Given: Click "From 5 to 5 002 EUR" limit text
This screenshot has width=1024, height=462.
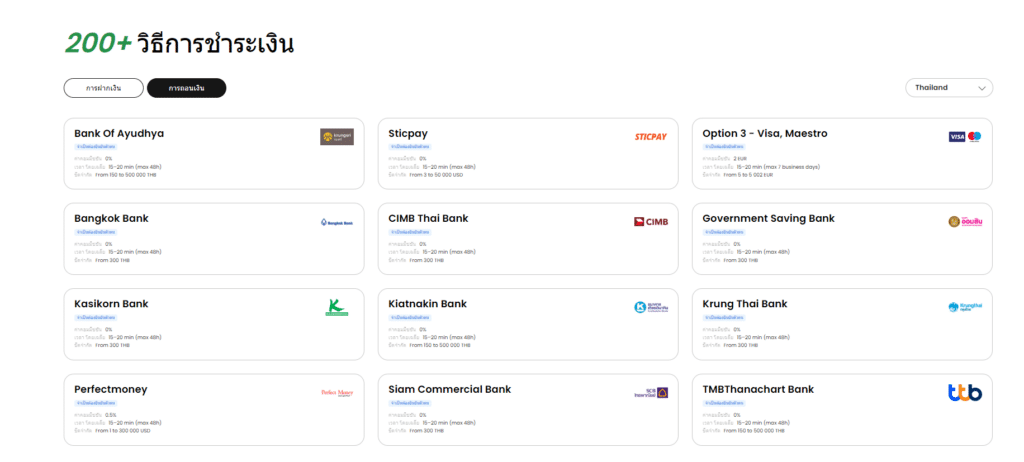Looking at the screenshot, I should tap(748, 175).
